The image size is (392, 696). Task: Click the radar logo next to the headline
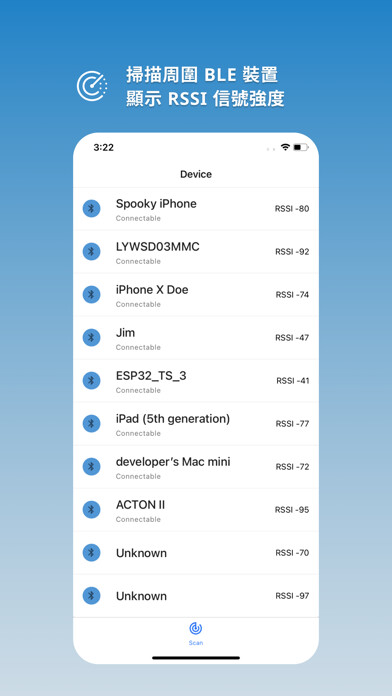coord(92,86)
